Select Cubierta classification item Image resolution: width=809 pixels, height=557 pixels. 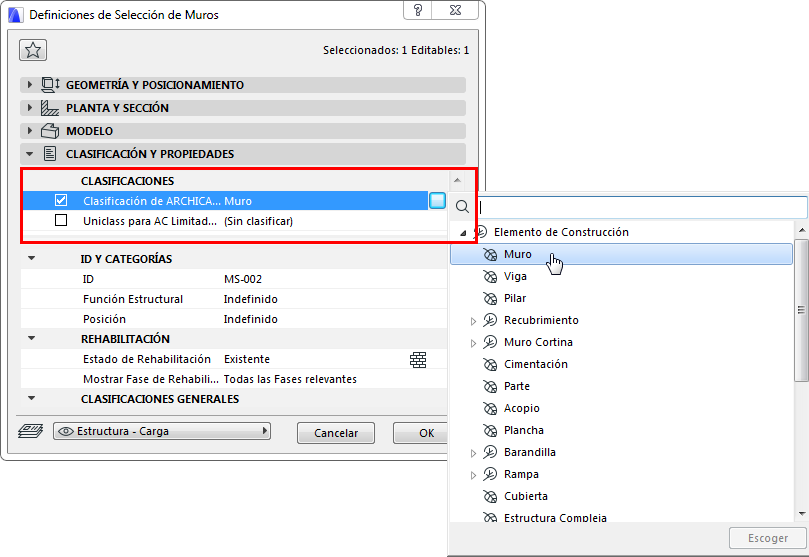(526, 497)
